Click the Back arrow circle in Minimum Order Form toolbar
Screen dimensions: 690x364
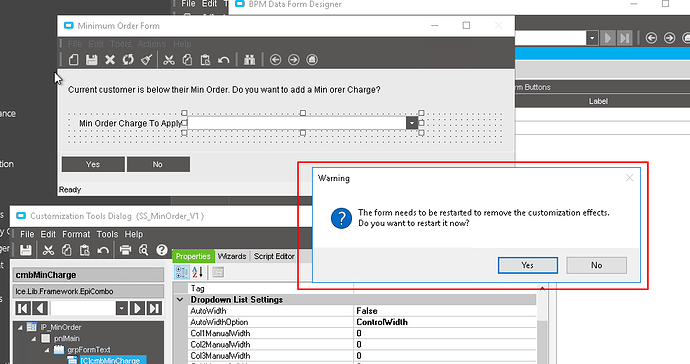[x=275, y=59]
